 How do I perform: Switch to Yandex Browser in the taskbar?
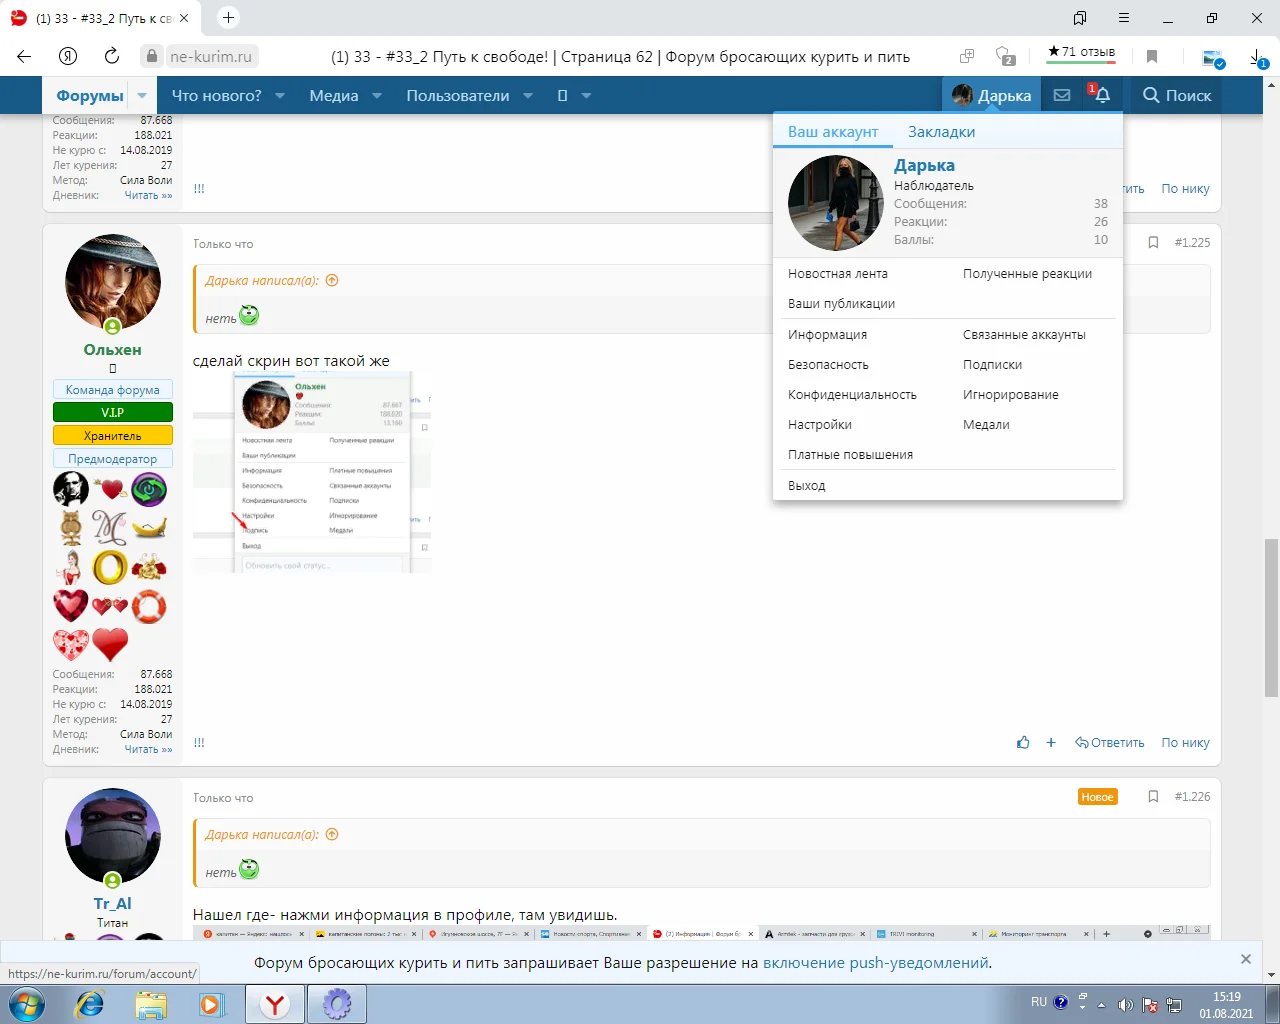click(x=275, y=1004)
